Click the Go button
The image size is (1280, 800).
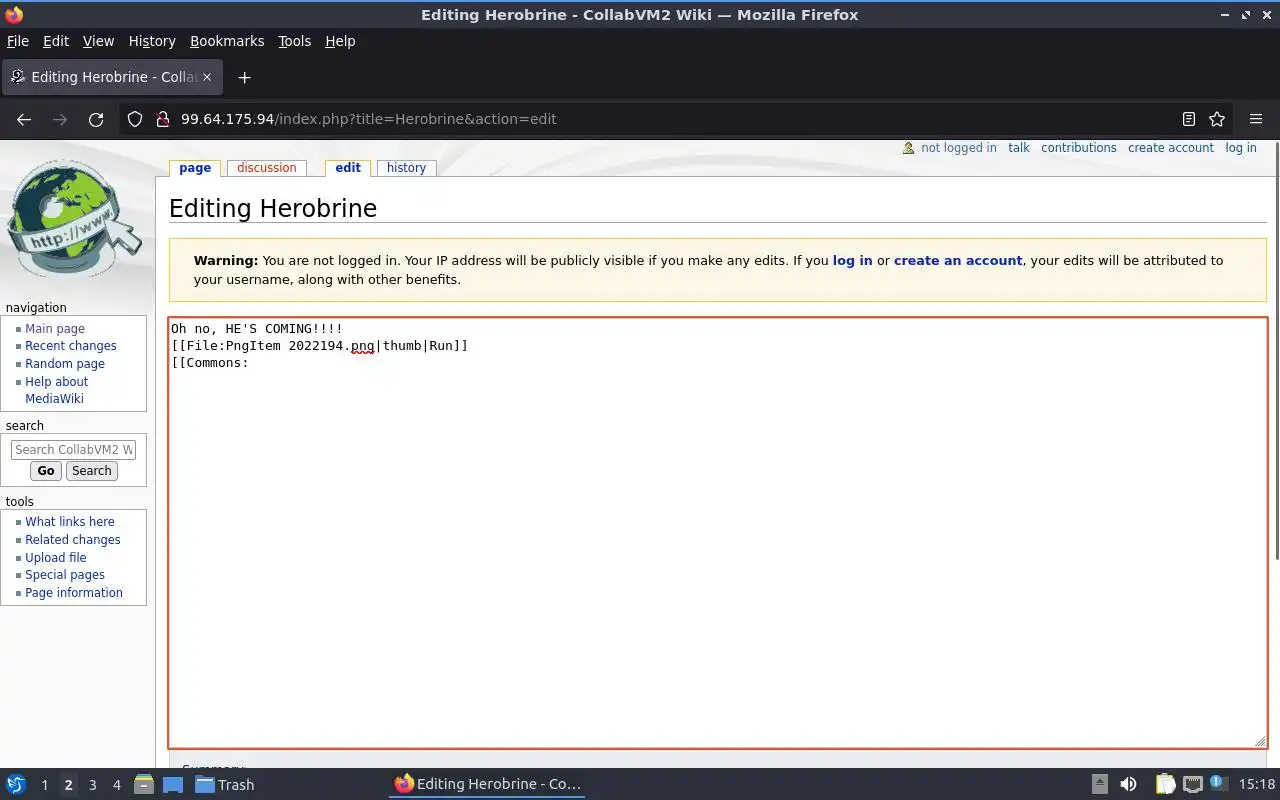coord(46,471)
